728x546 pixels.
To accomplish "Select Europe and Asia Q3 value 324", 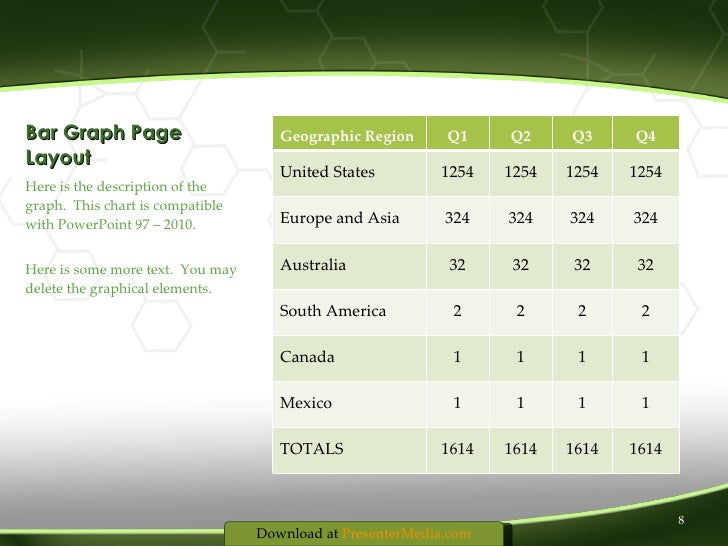I will pos(582,220).
